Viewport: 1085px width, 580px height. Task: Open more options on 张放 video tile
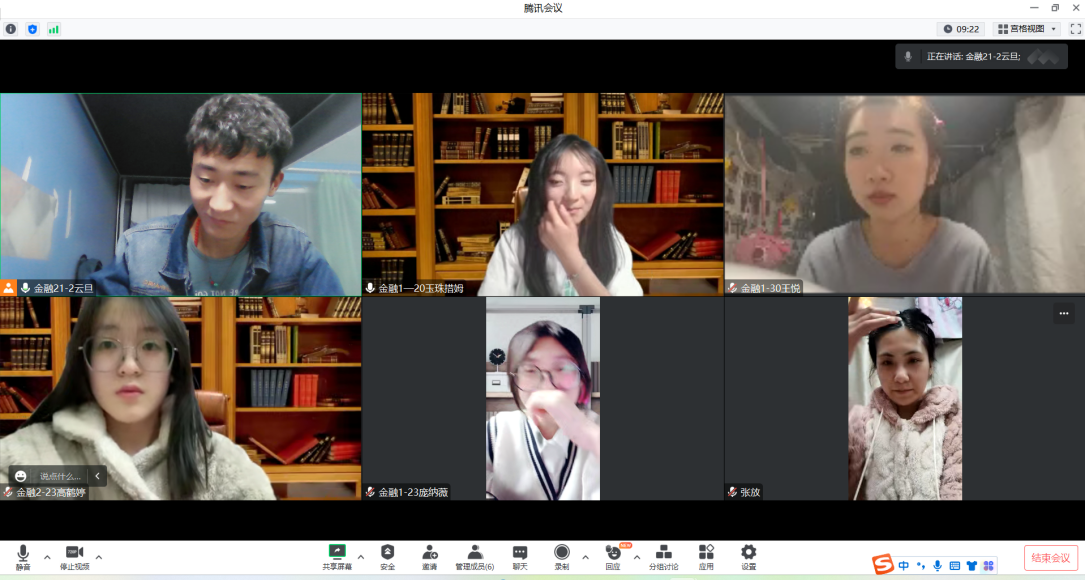click(1064, 313)
